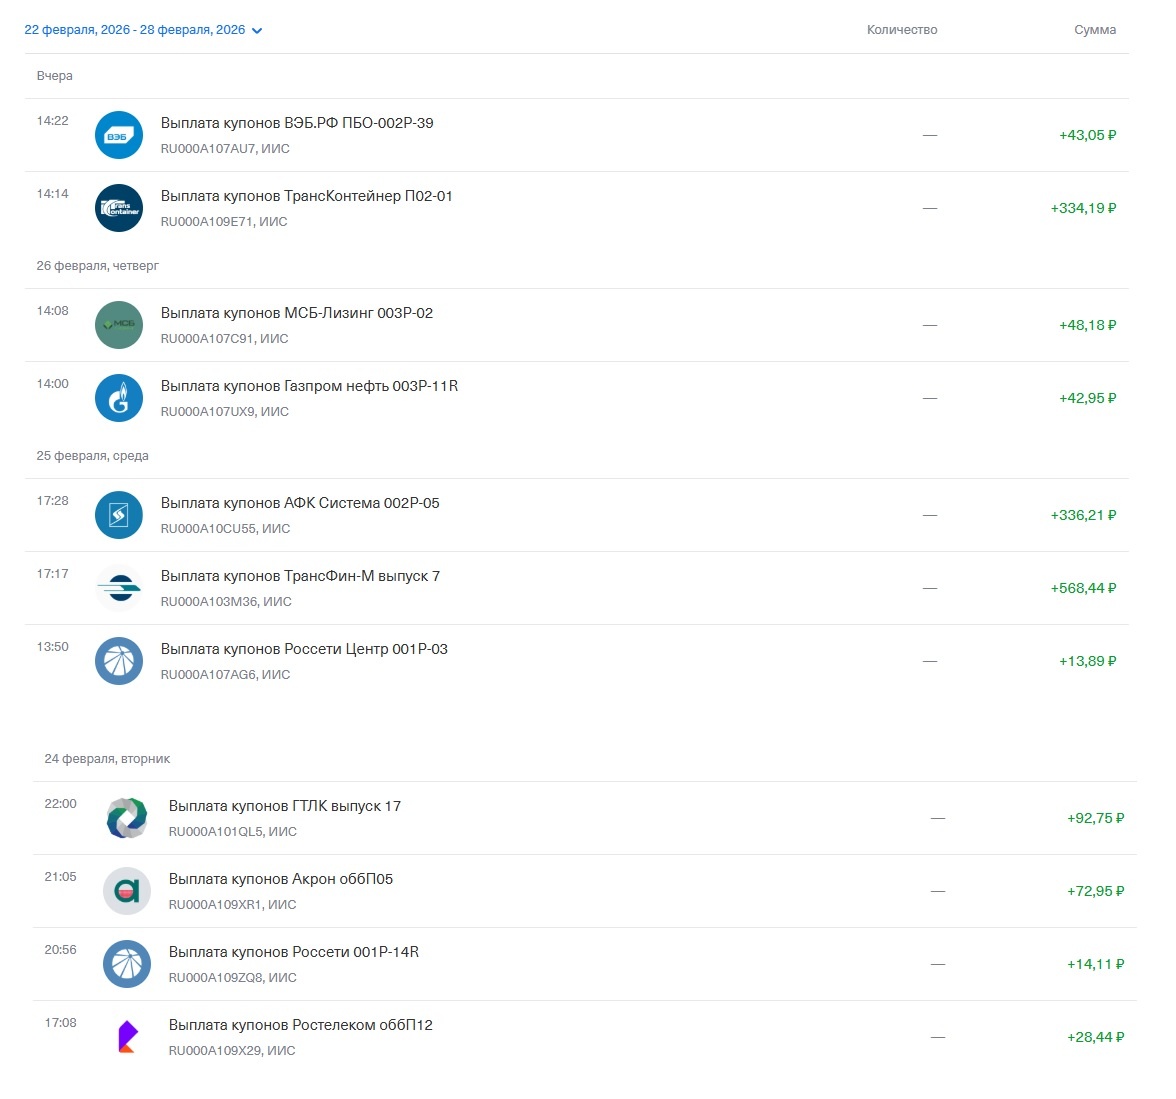Open Выплата купонов ТрансКонтейнер П02-01
This screenshot has width=1176, height=1099.
[306, 196]
